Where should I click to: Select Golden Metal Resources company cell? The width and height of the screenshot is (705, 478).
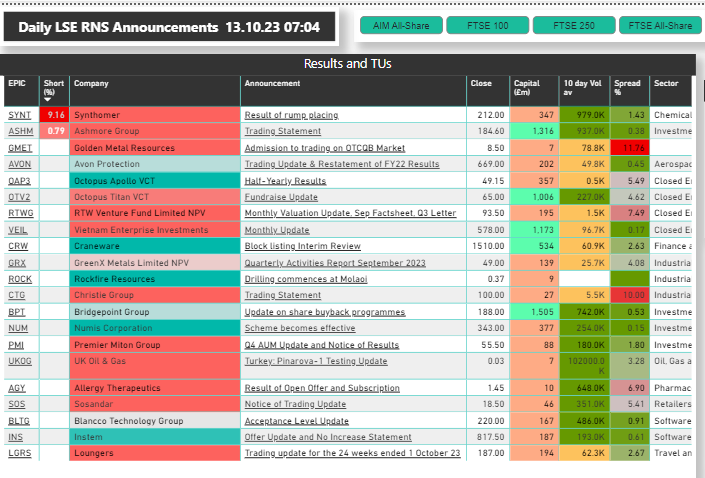[x=155, y=148]
